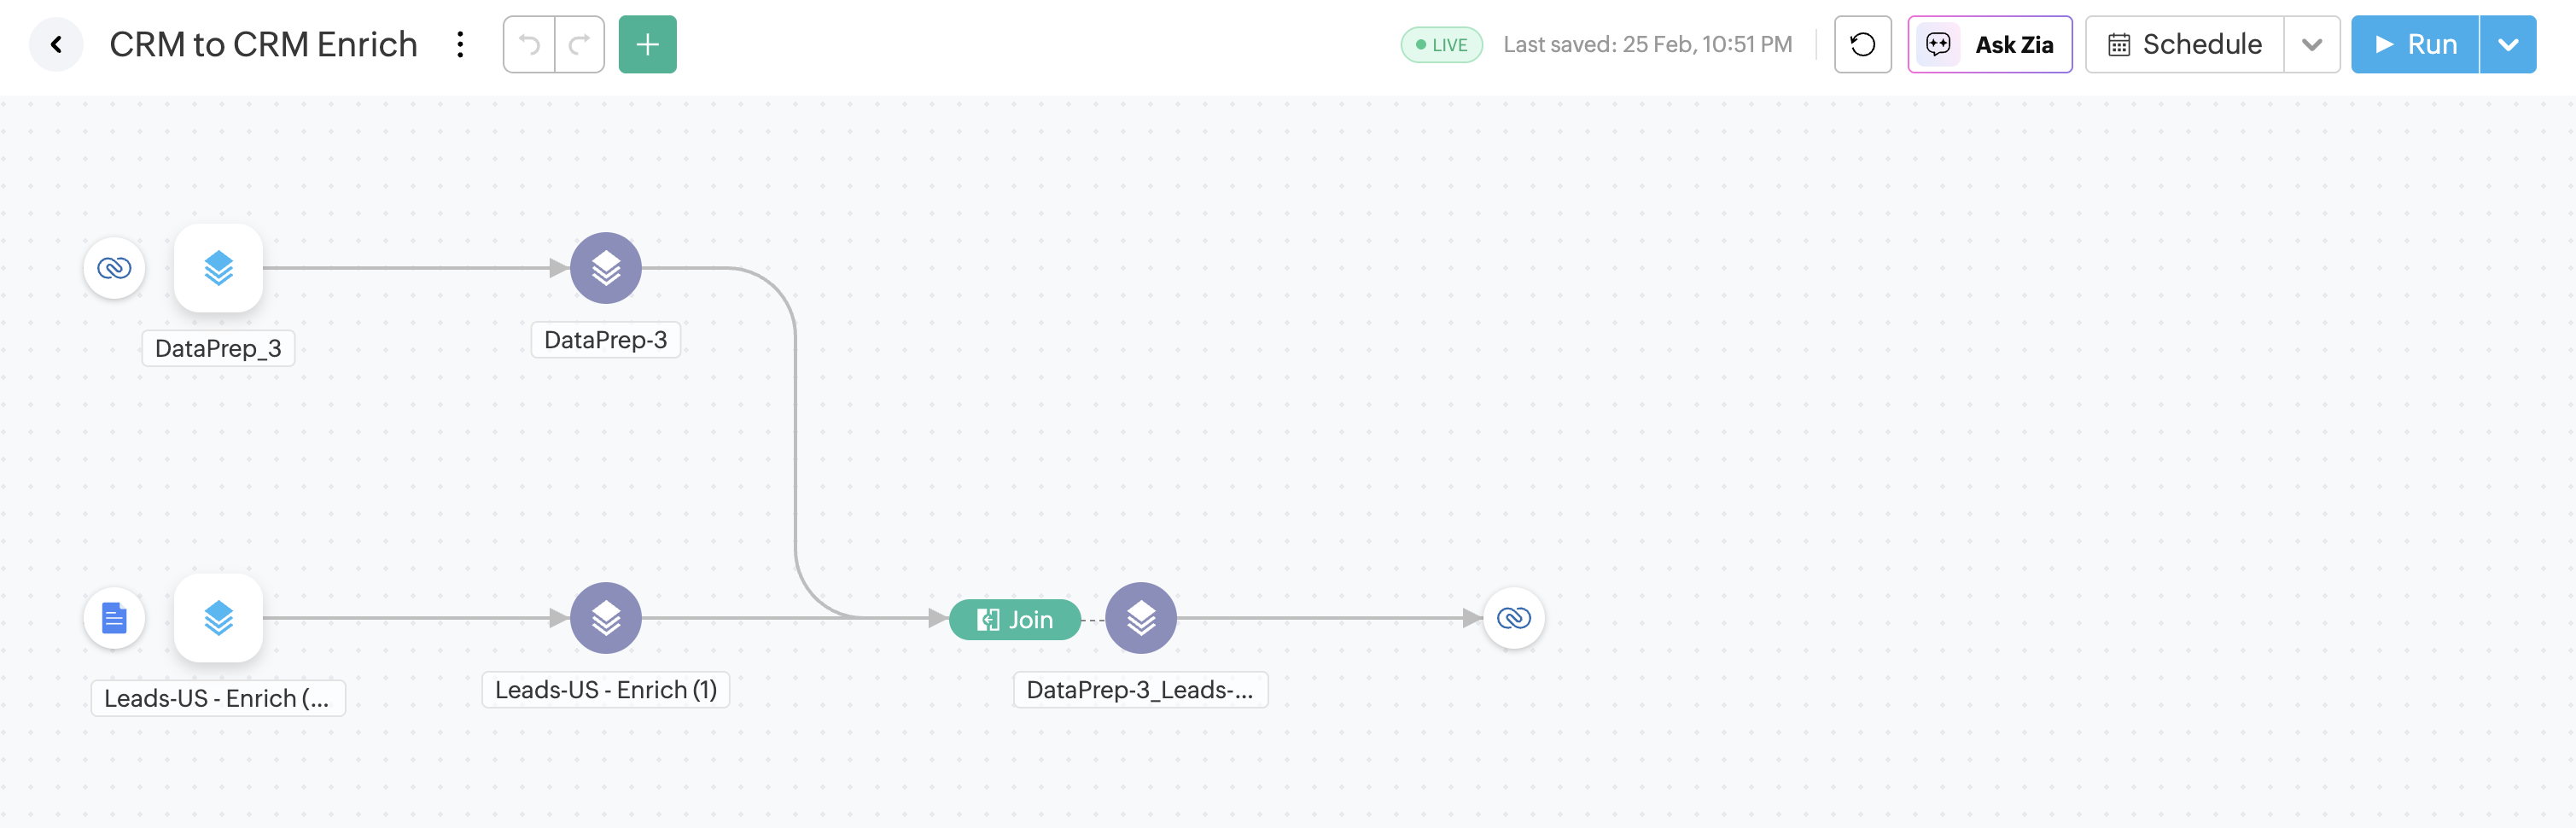Click the Schedule button
Screen dimensions: 2576x828
2185,45
